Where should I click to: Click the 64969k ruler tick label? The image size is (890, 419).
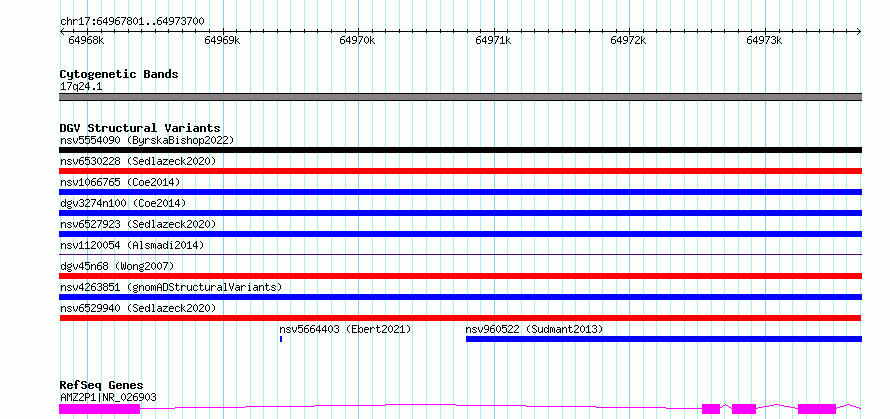click(x=222, y=40)
